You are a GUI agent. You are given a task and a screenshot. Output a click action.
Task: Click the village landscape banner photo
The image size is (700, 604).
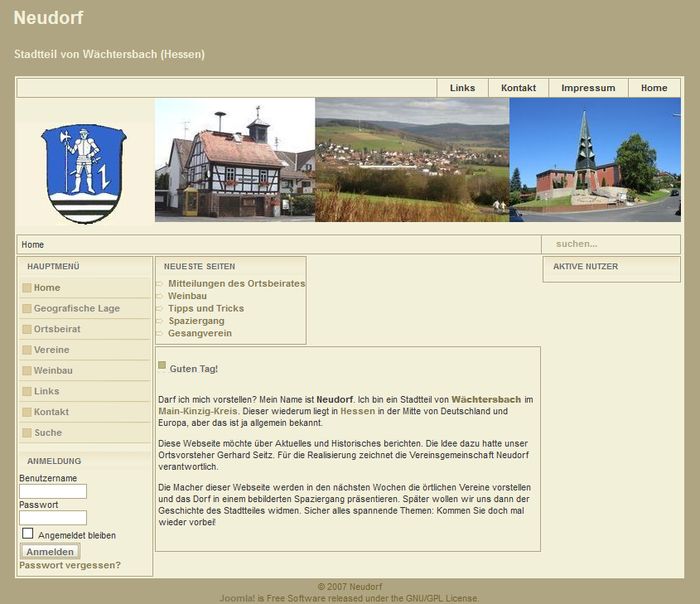[x=412, y=160]
